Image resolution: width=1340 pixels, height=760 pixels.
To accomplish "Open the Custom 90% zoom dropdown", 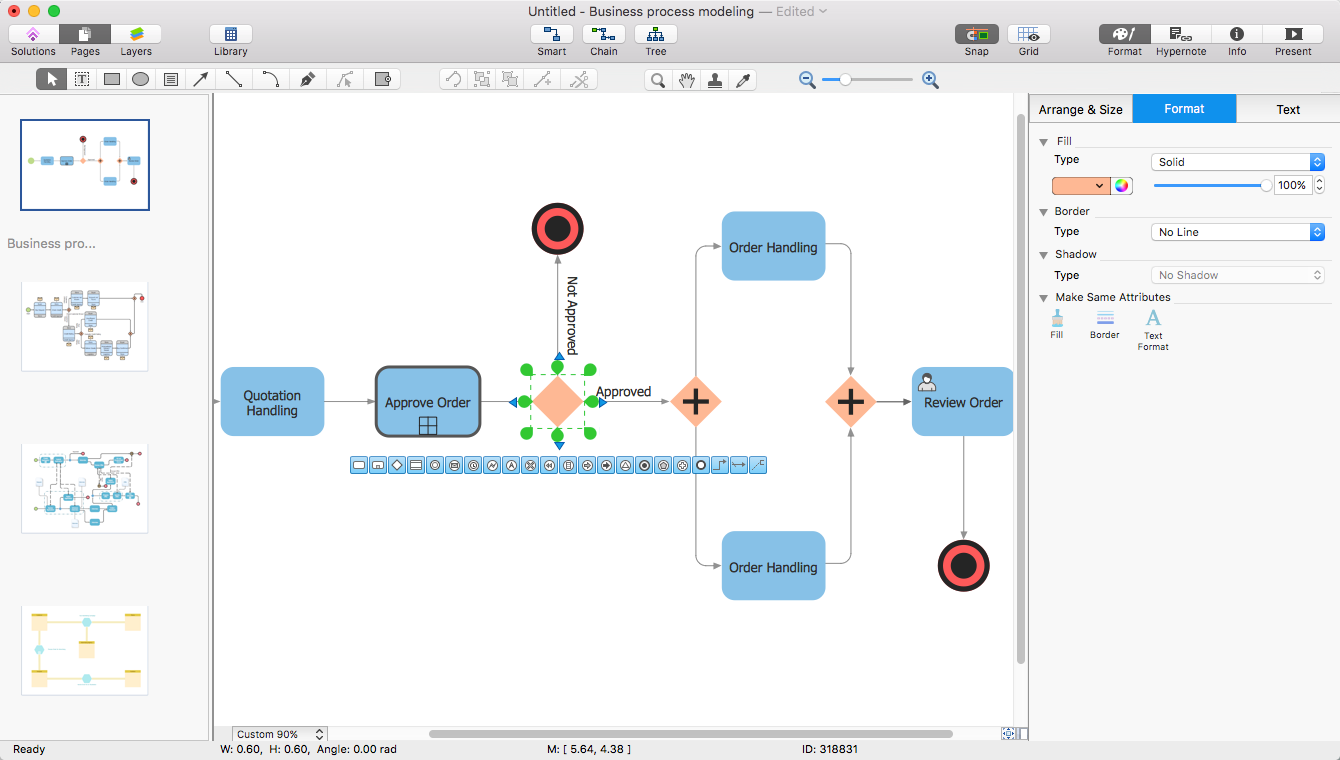I will 279,734.
